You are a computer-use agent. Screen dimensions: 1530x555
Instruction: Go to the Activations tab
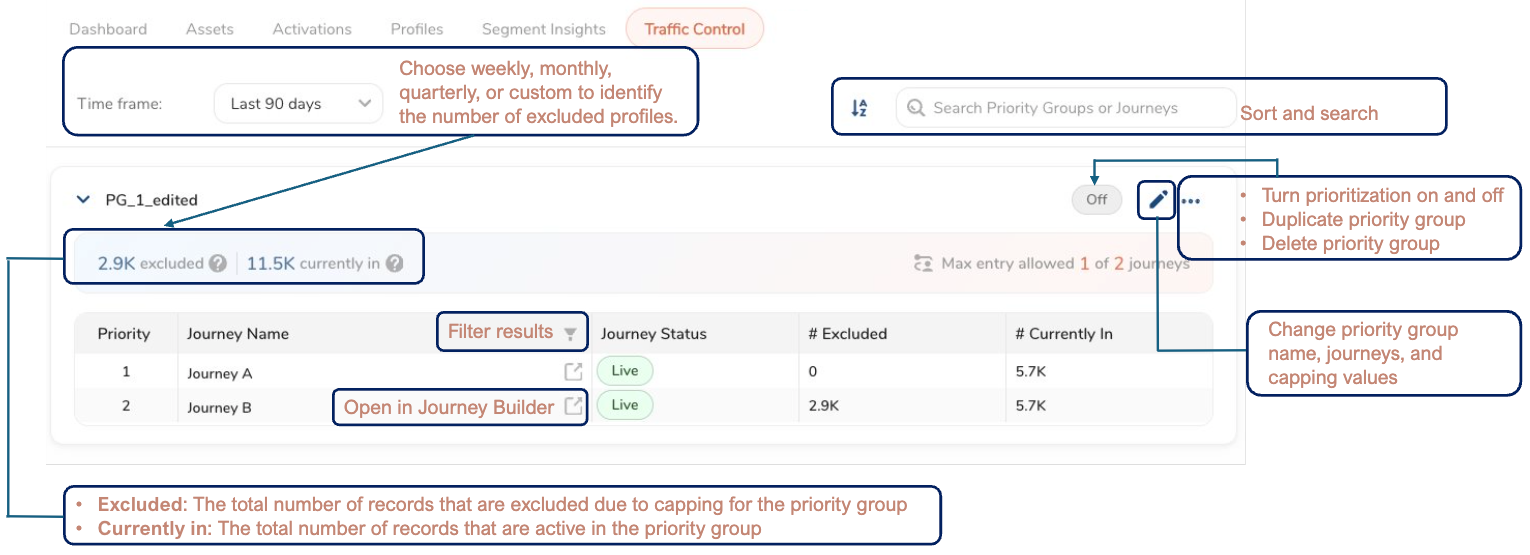click(x=312, y=29)
